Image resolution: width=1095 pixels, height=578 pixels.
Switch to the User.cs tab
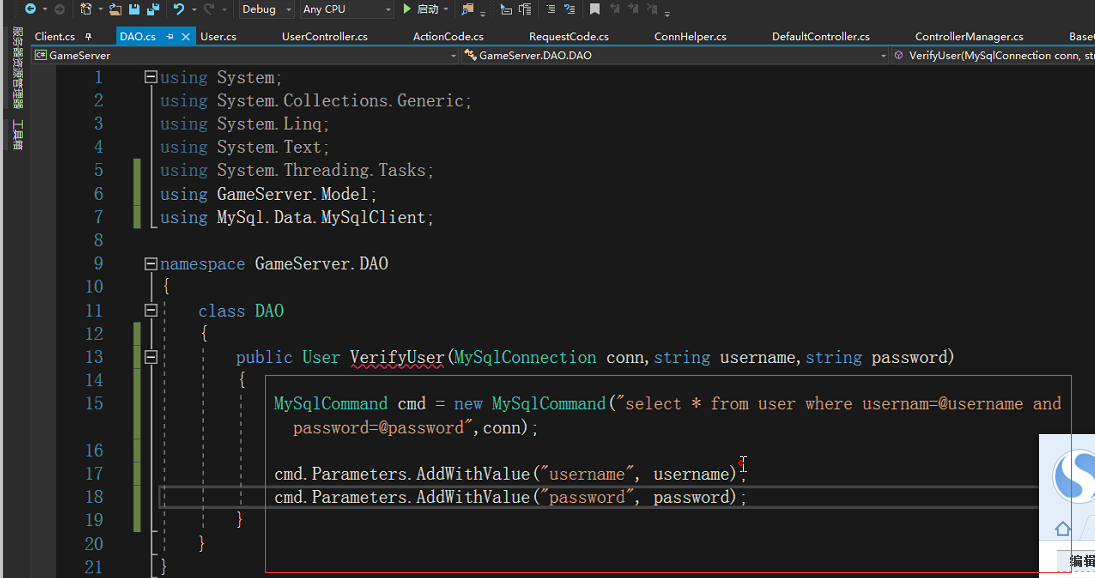coord(218,36)
